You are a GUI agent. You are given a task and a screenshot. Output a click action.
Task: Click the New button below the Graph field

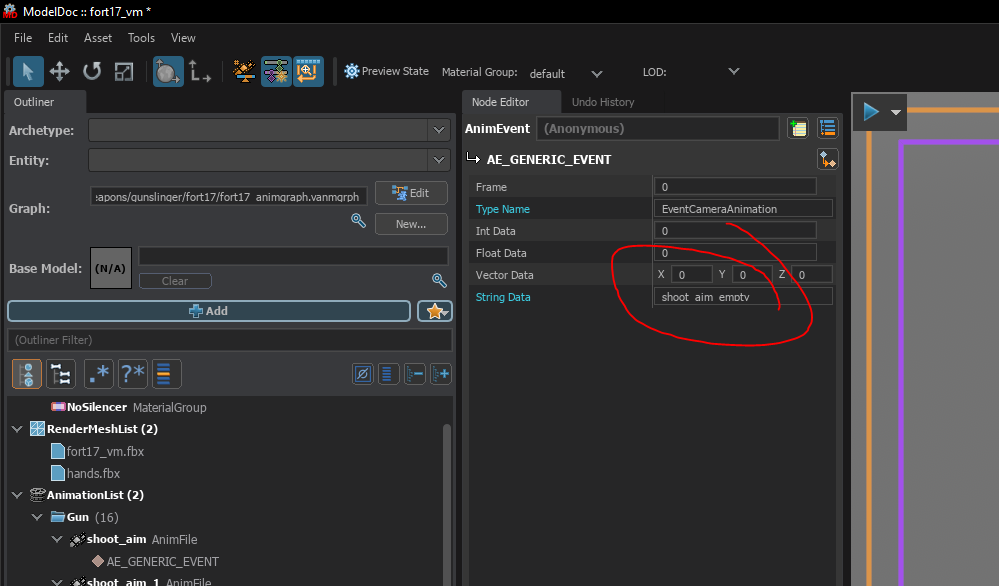tap(411, 223)
